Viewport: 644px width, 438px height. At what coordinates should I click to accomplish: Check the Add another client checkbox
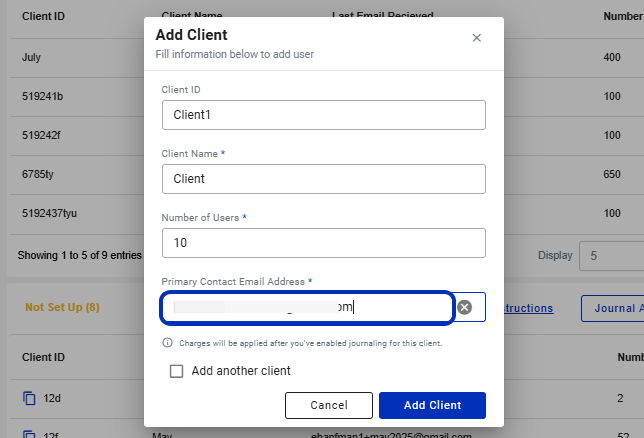[177, 371]
